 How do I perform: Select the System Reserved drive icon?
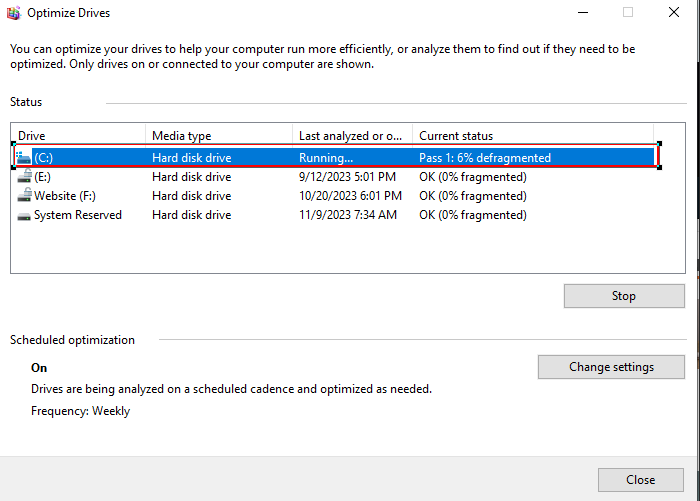pos(24,216)
